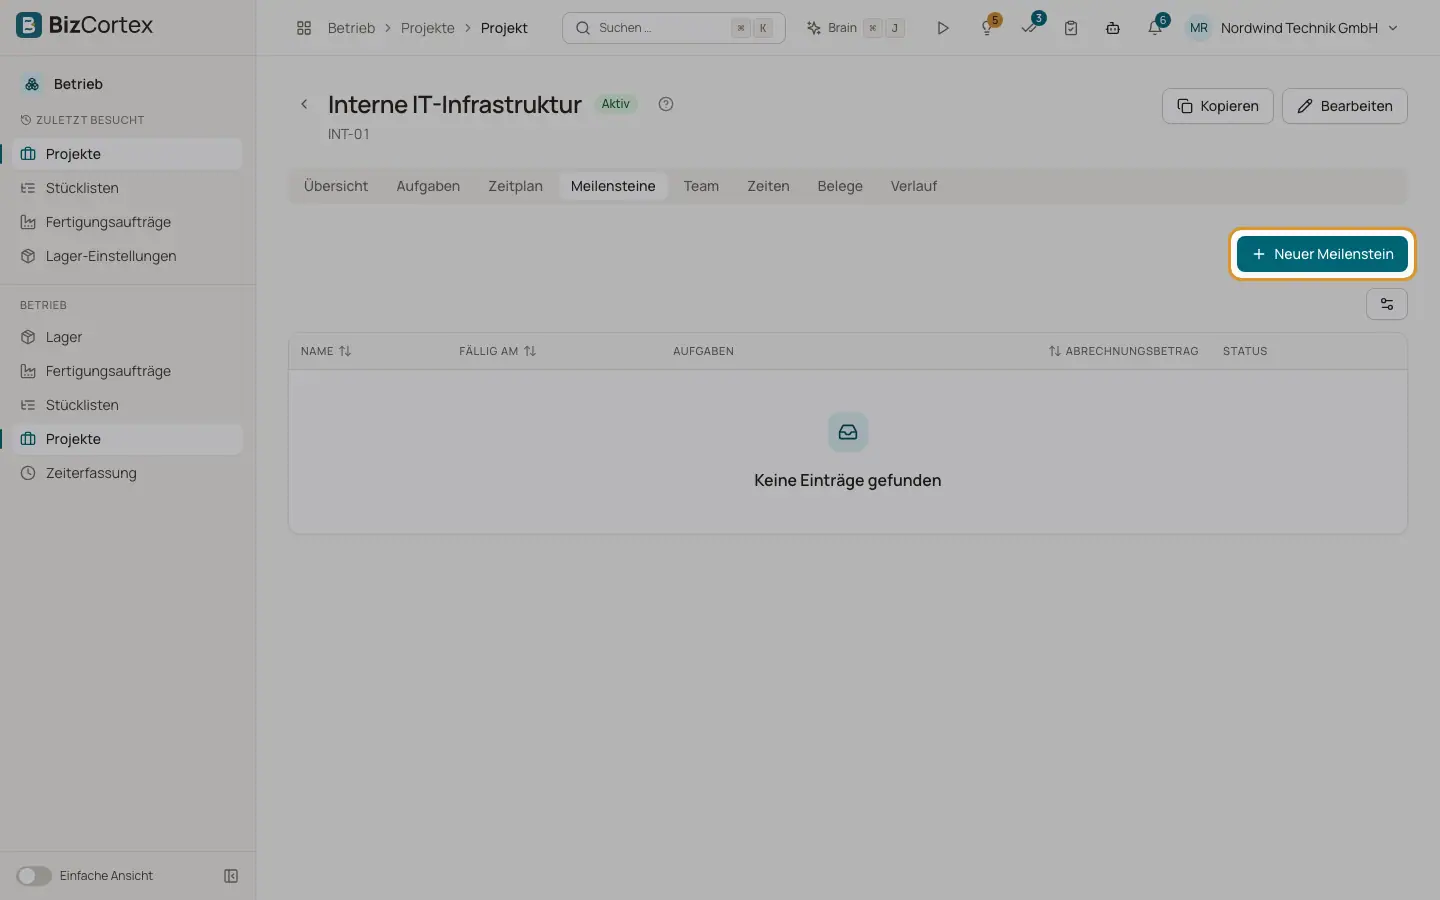Switch to the Zeitplan tab
The image size is (1440, 900).
tap(515, 186)
